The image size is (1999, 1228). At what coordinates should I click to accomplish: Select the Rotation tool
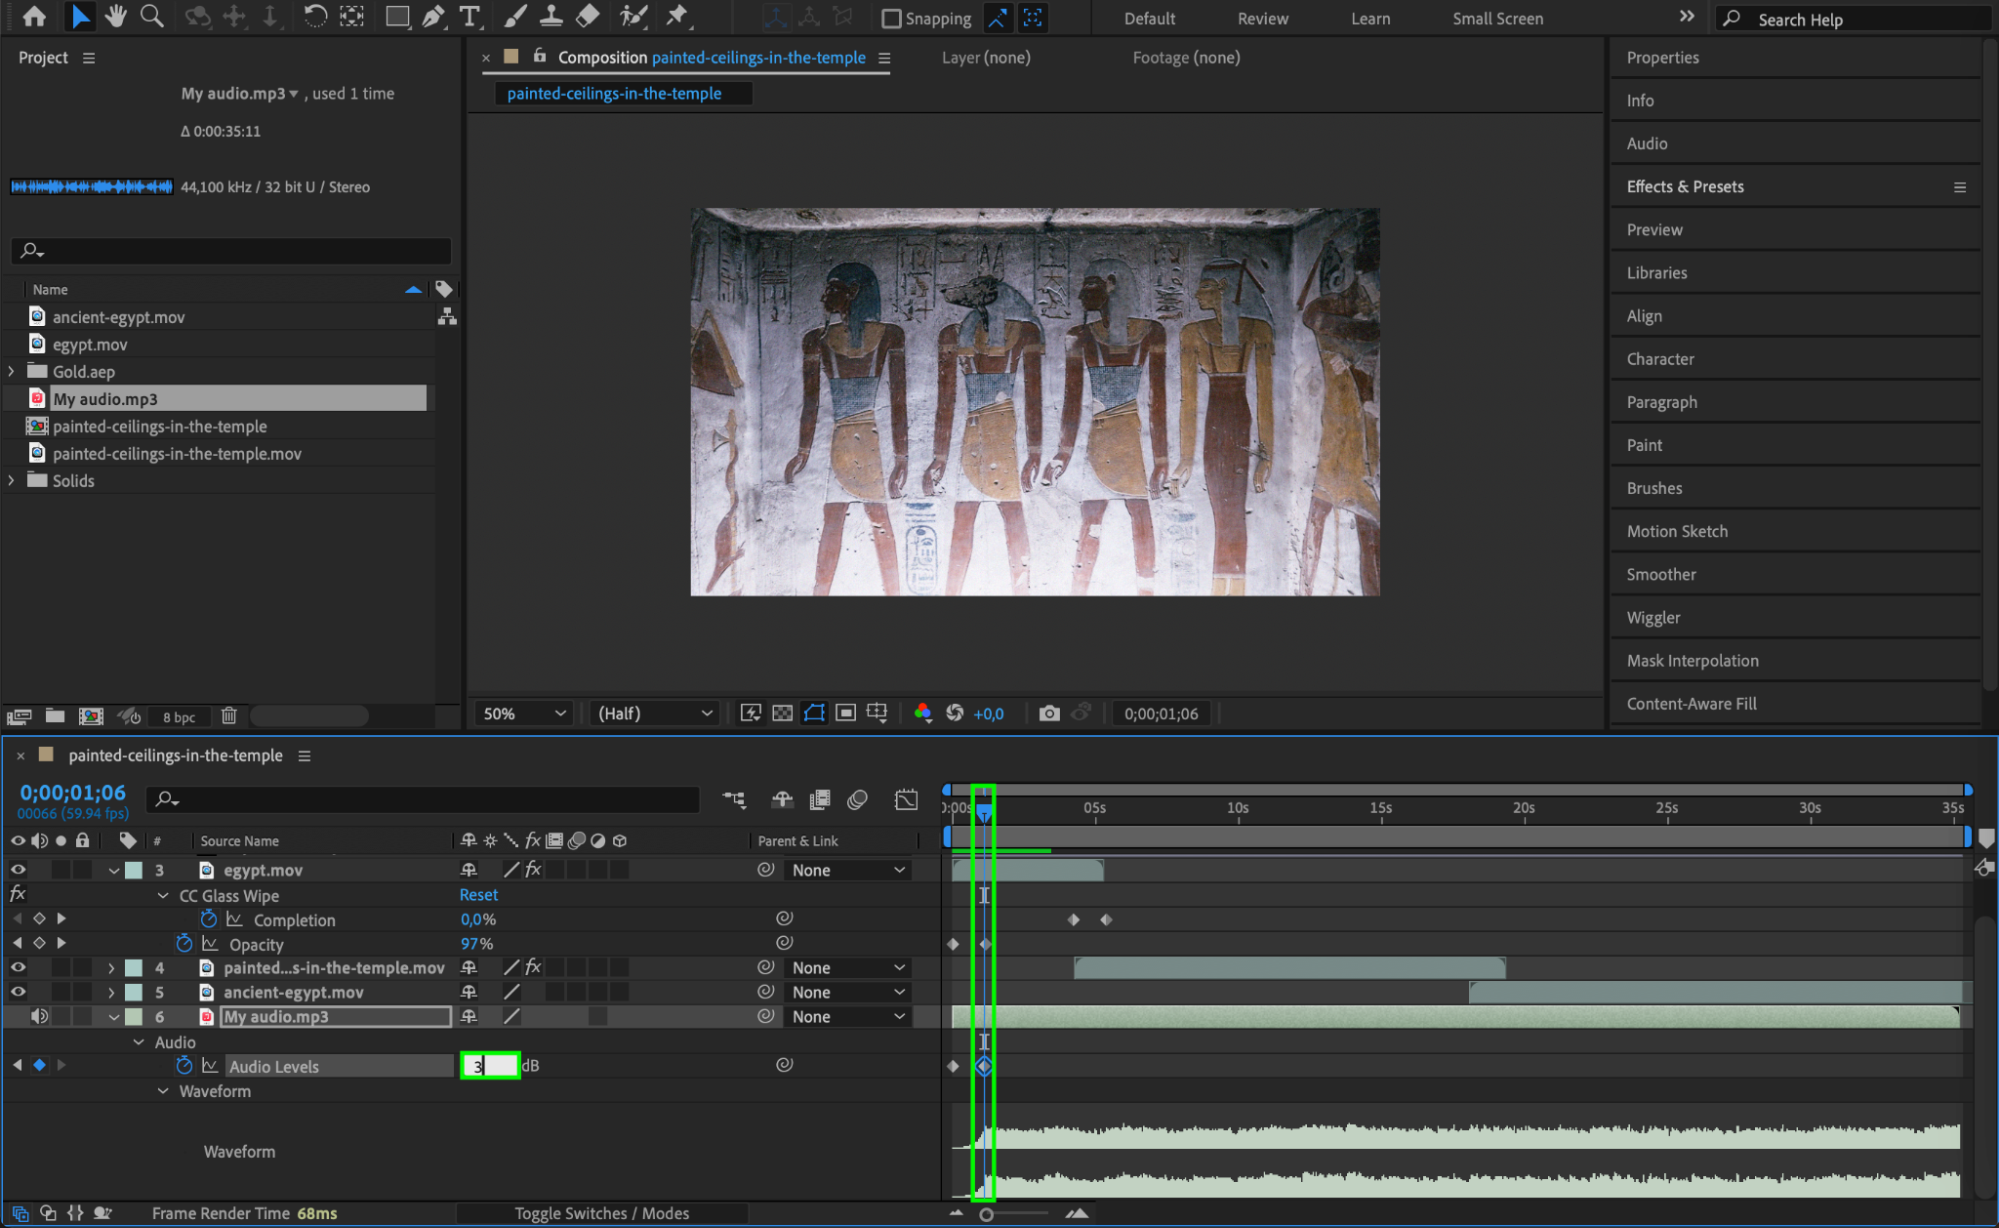(314, 16)
